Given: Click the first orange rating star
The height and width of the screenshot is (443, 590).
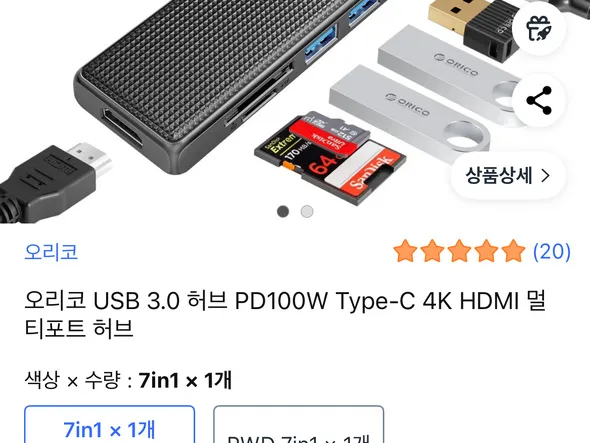Looking at the screenshot, I should point(405,251).
